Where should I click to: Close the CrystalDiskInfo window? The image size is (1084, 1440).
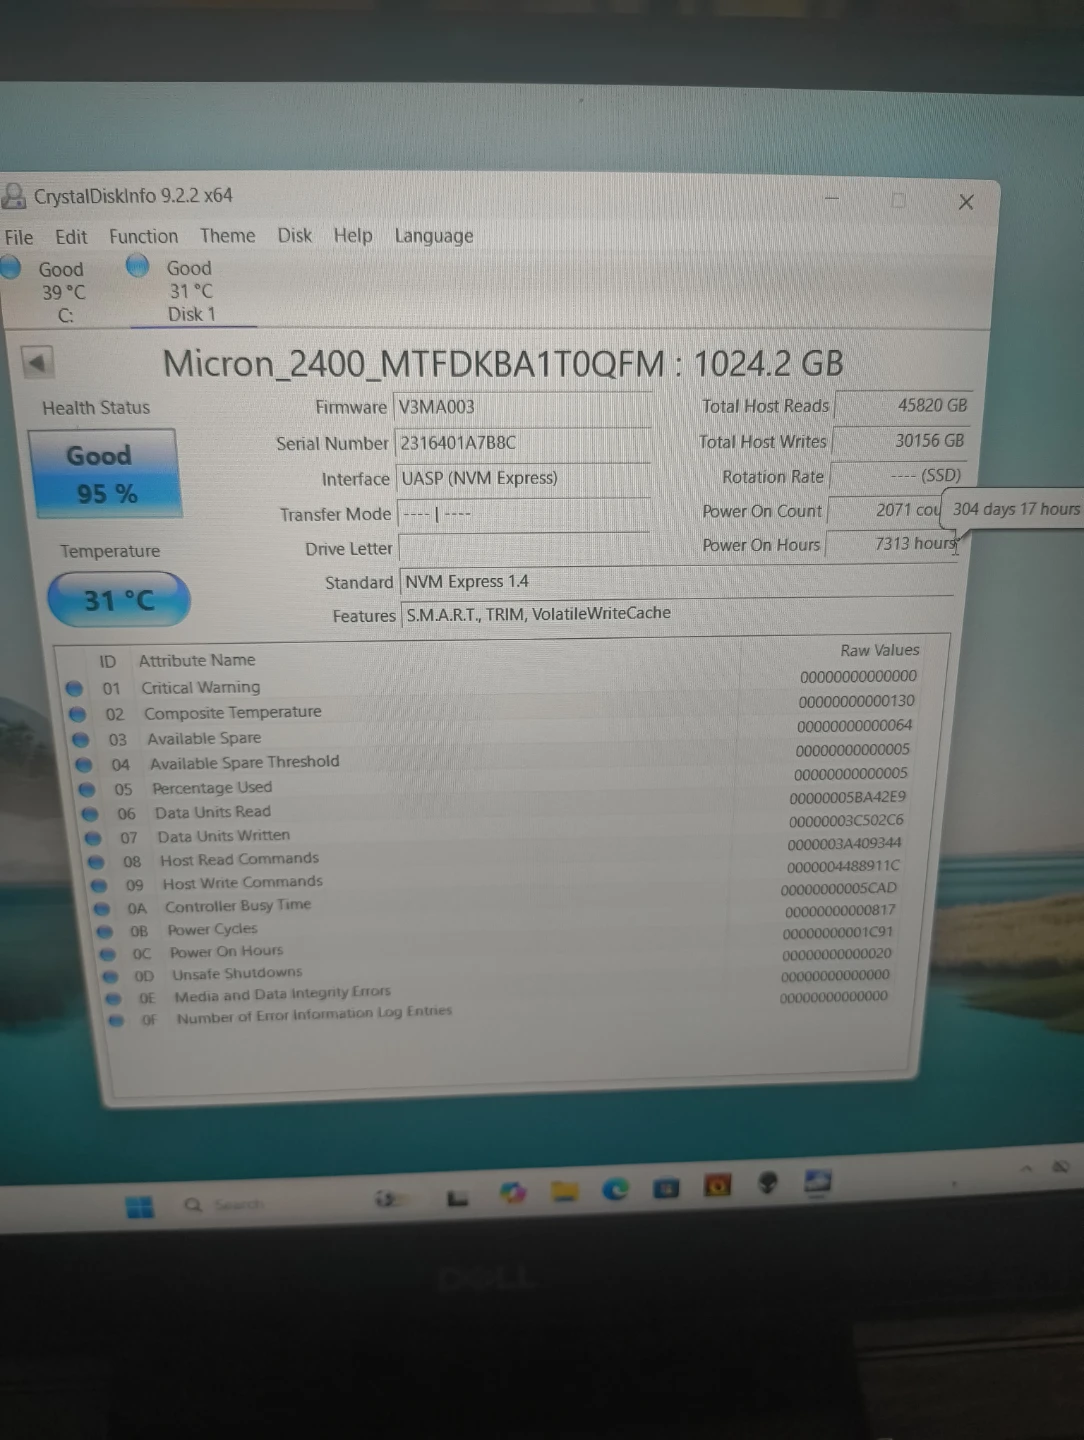click(x=966, y=202)
